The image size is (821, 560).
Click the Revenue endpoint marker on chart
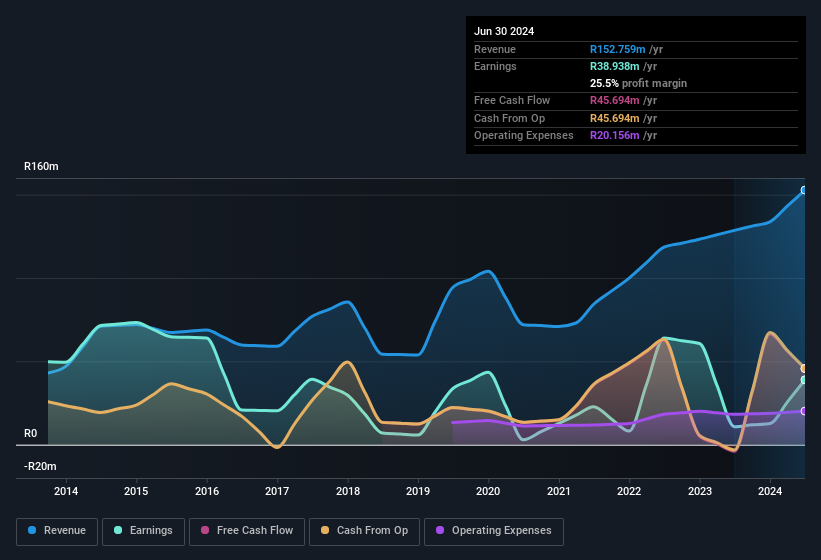(804, 190)
